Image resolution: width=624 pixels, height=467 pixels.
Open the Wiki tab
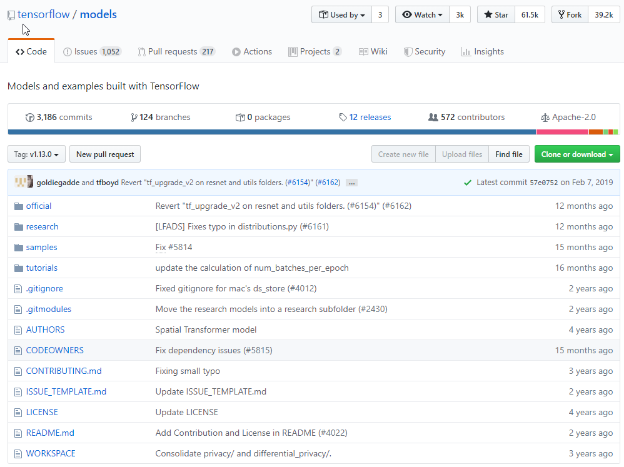click(x=373, y=52)
